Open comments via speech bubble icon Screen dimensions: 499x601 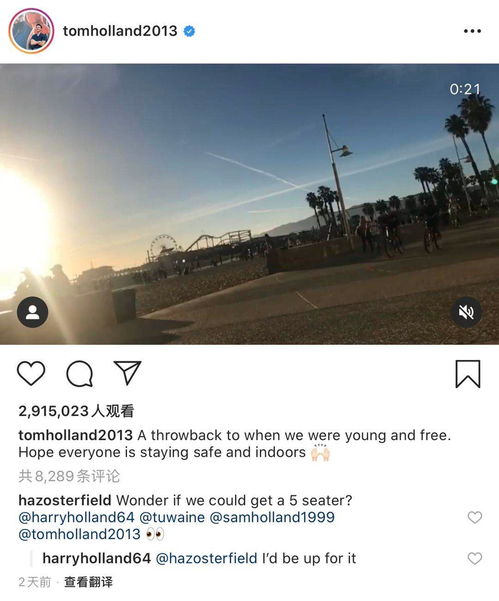coord(79,374)
